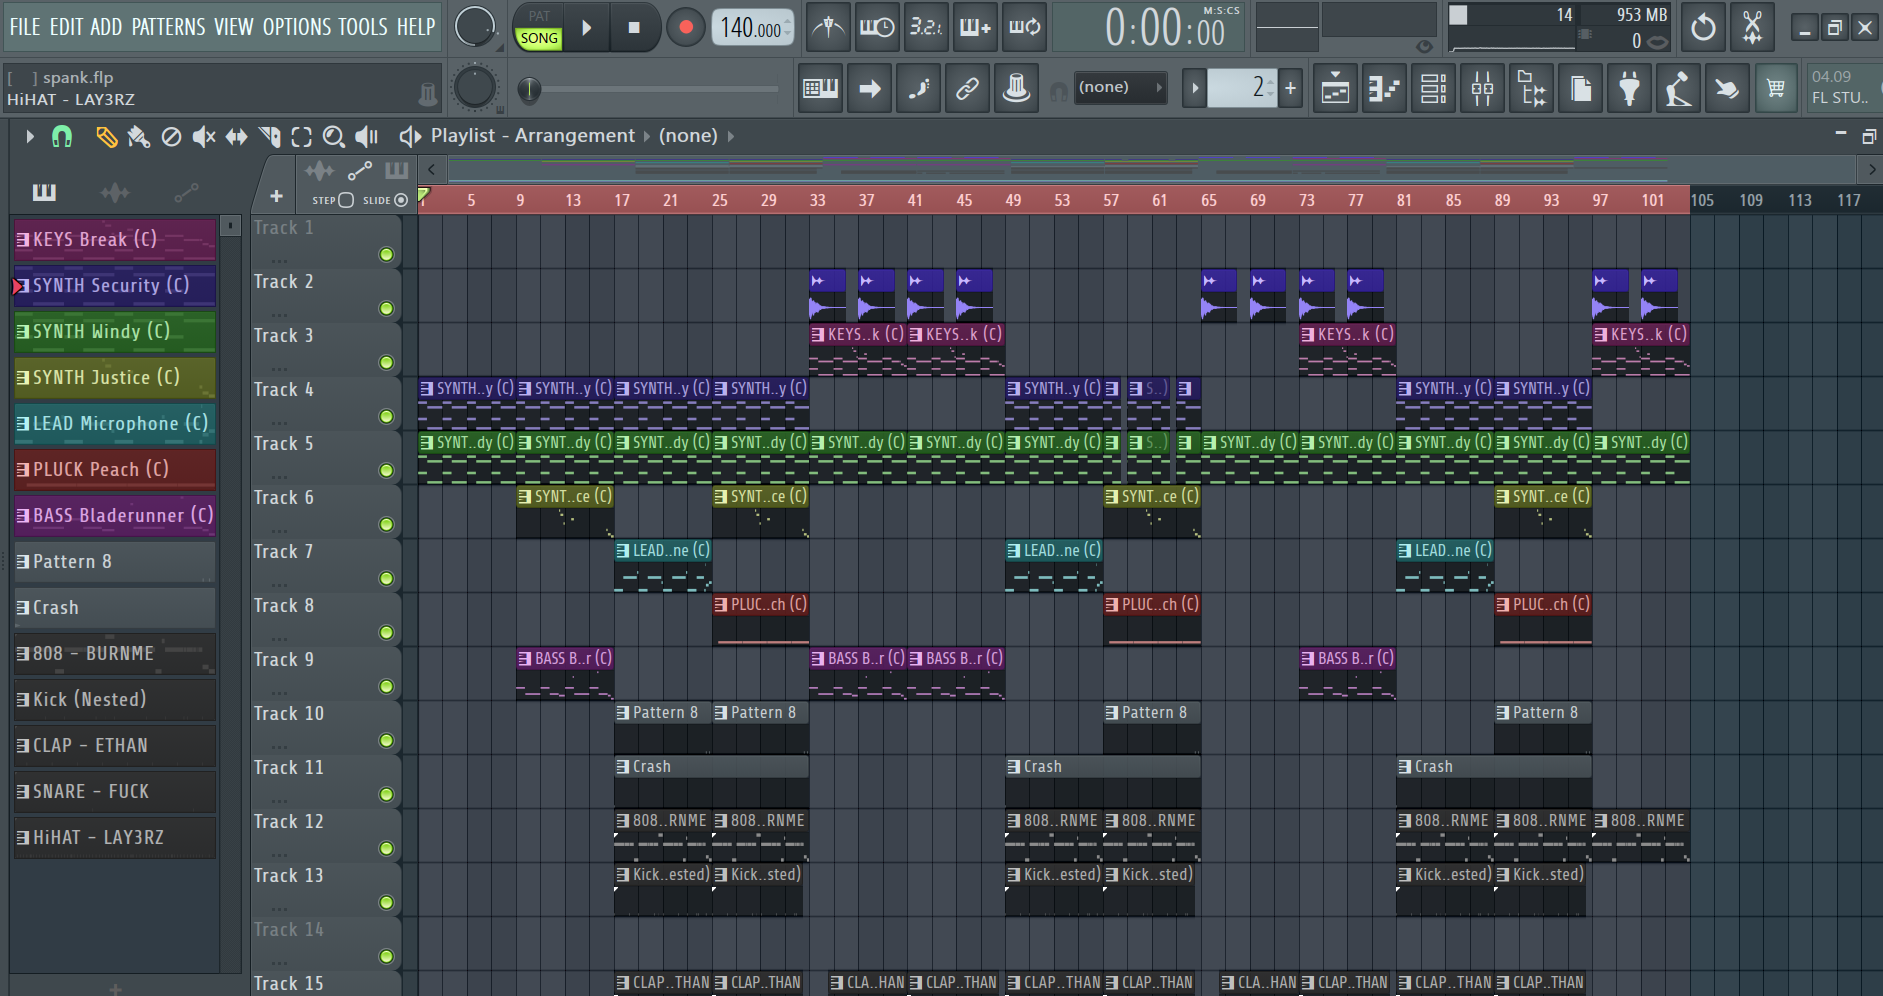1883x996 pixels.
Task: Start playback with the Play button
Action: click(x=587, y=28)
